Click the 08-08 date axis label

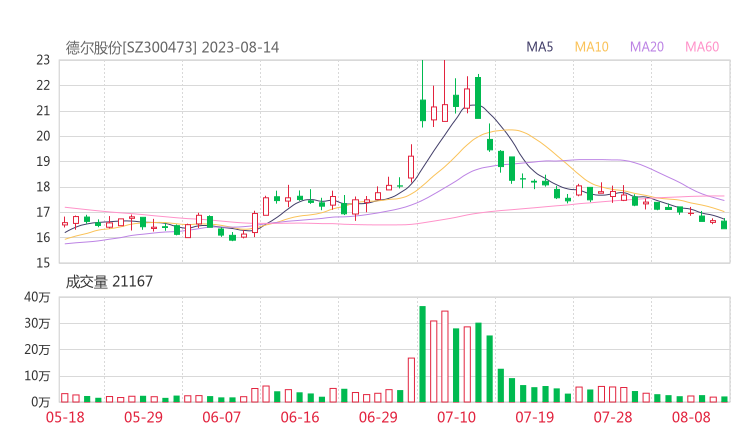tap(691, 417)
